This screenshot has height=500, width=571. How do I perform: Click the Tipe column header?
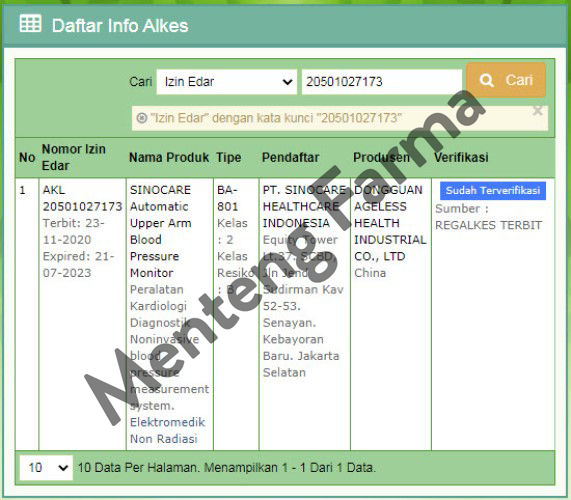(x=229, y=157)
